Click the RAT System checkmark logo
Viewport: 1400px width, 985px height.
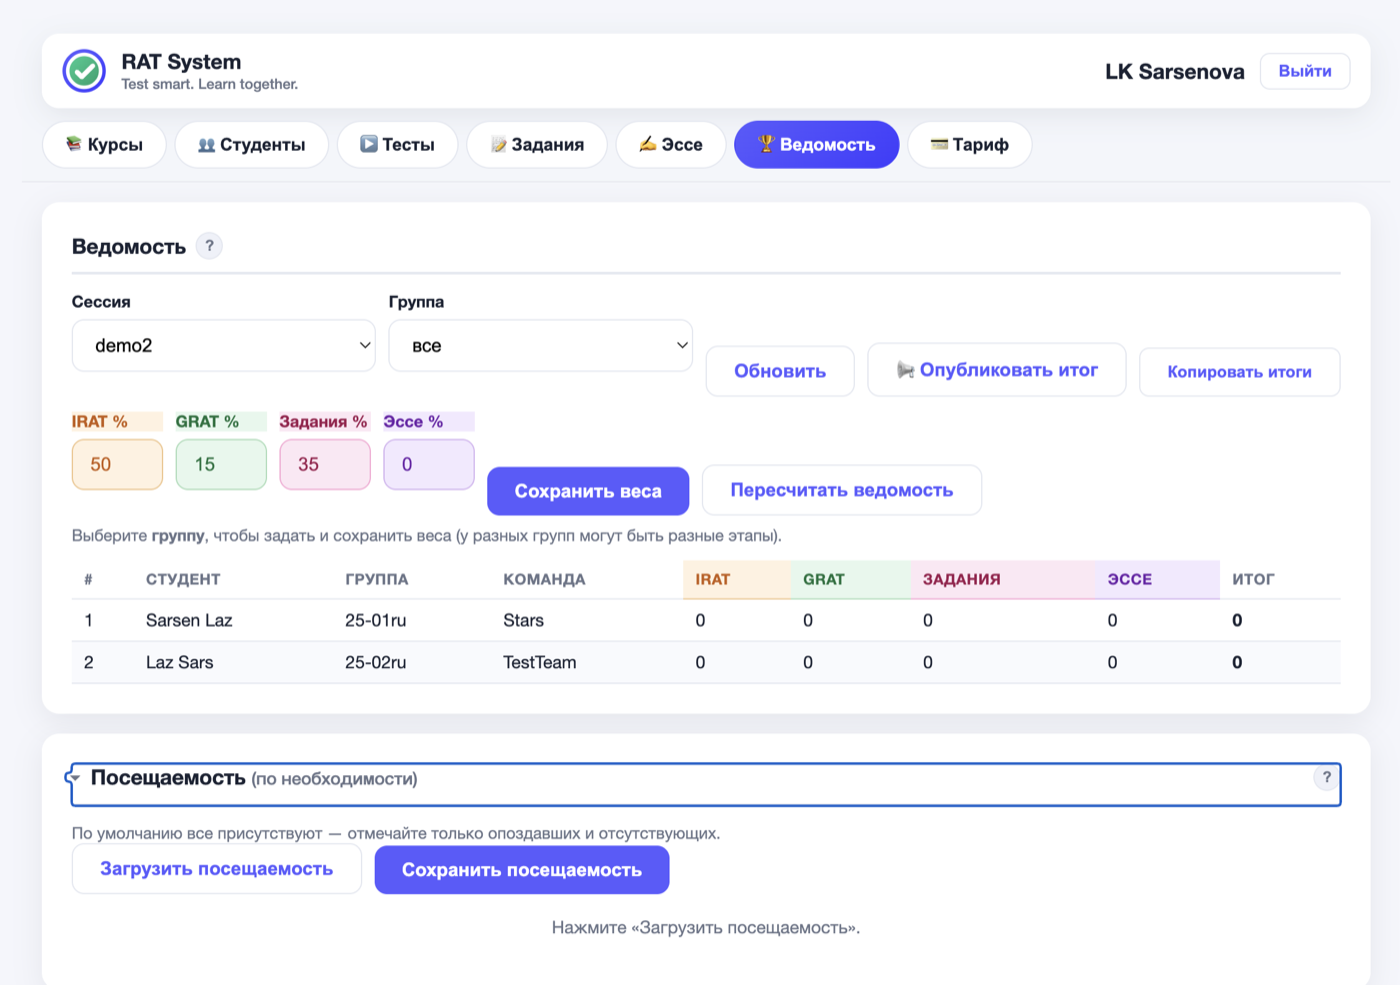tap(84, 71)
